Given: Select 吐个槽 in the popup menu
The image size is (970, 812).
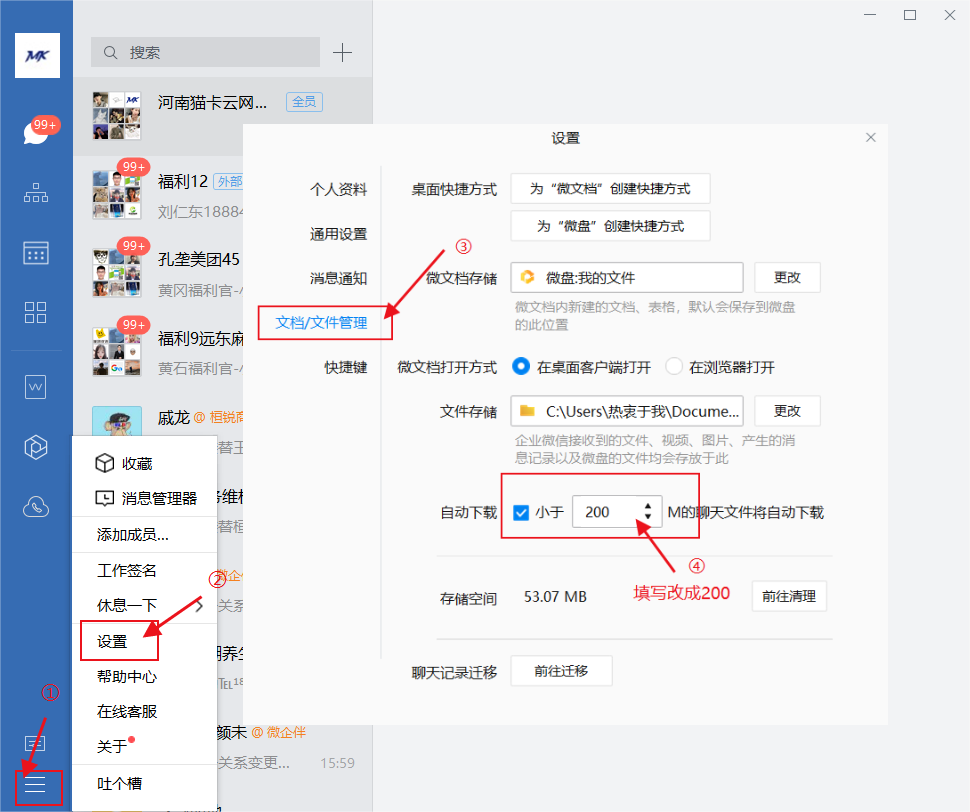Looking at the screenshot, I should coord(119,784).
